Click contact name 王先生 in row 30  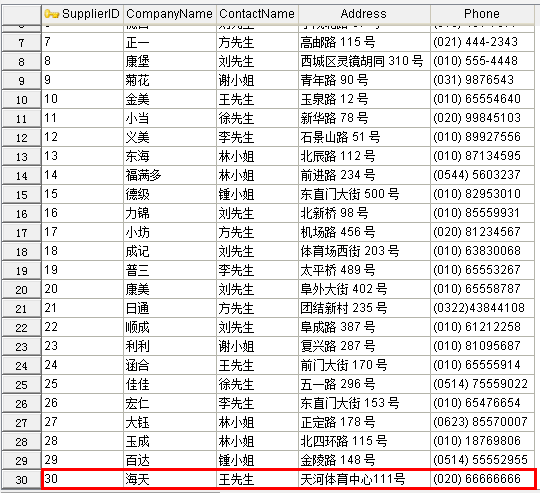point(257,479)
